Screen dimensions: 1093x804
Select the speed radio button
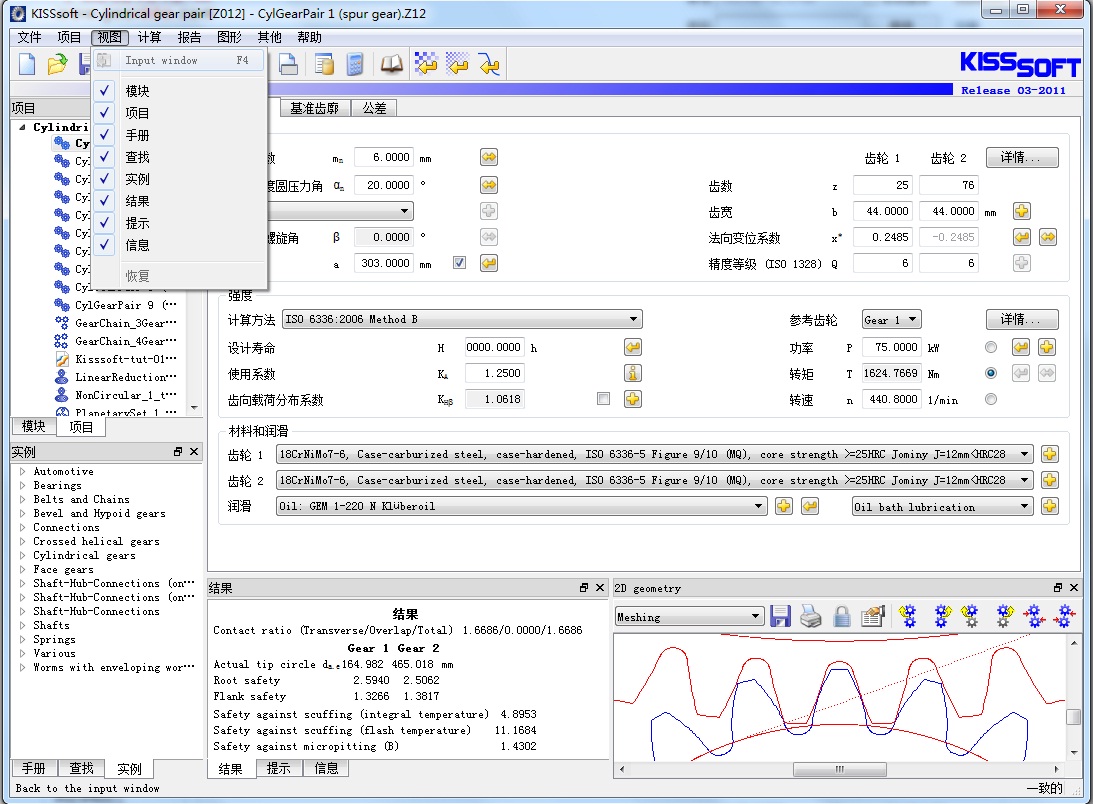[x=991, y=400]
